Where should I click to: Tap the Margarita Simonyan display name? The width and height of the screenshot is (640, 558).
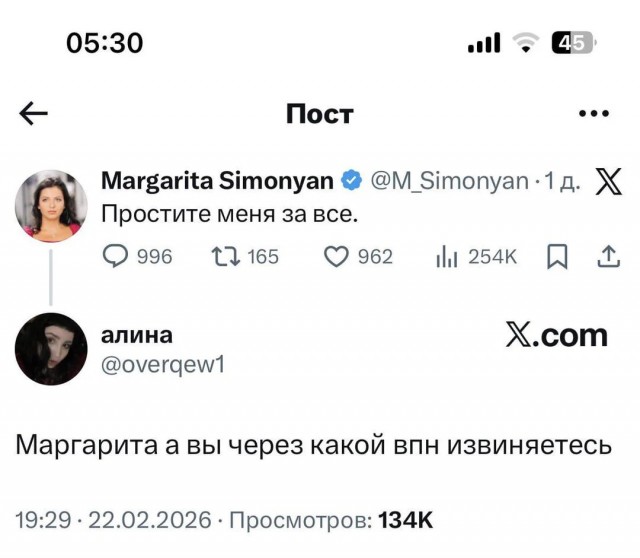217,181
